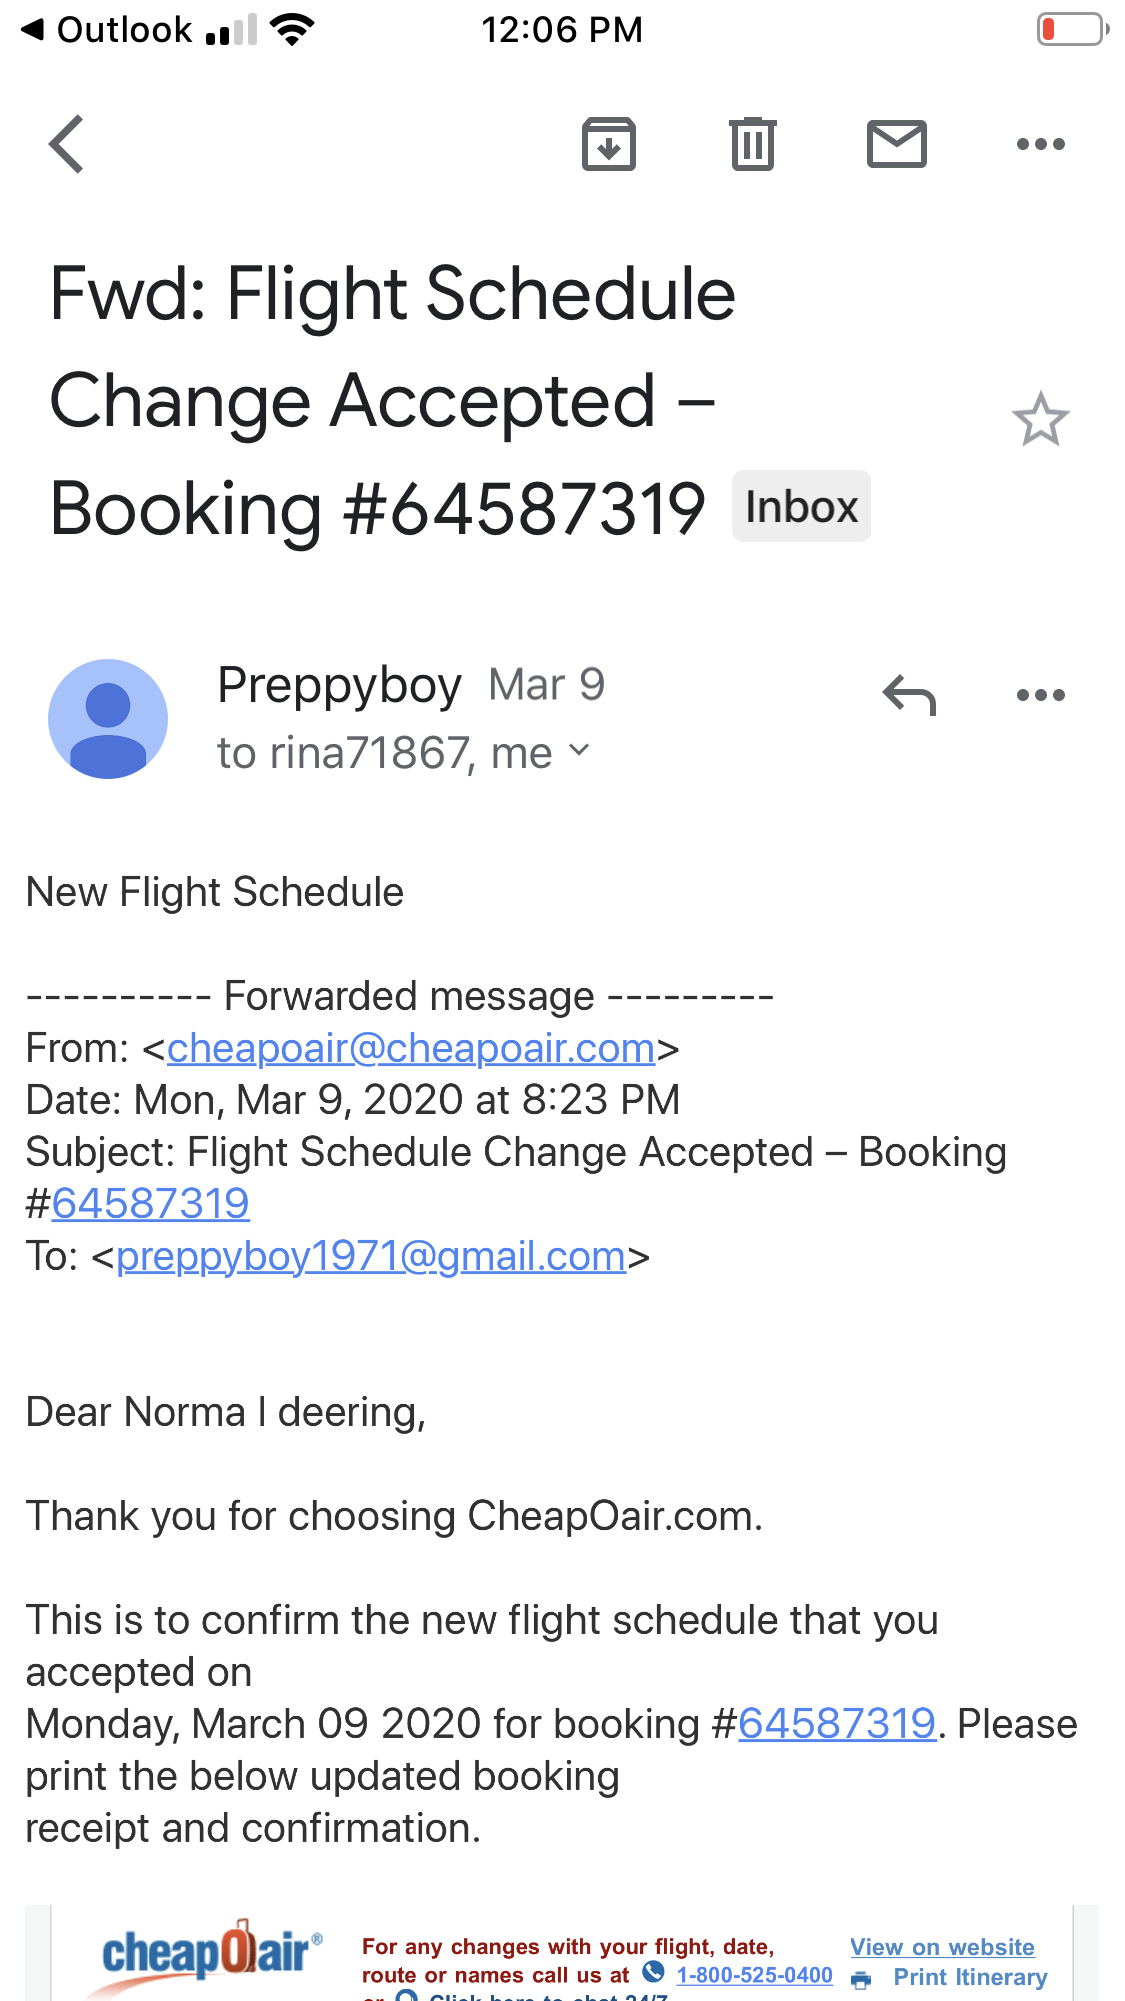The image size is (1125, 2001).
Task: Tap the back arrow to leave email
Action: 67,144
